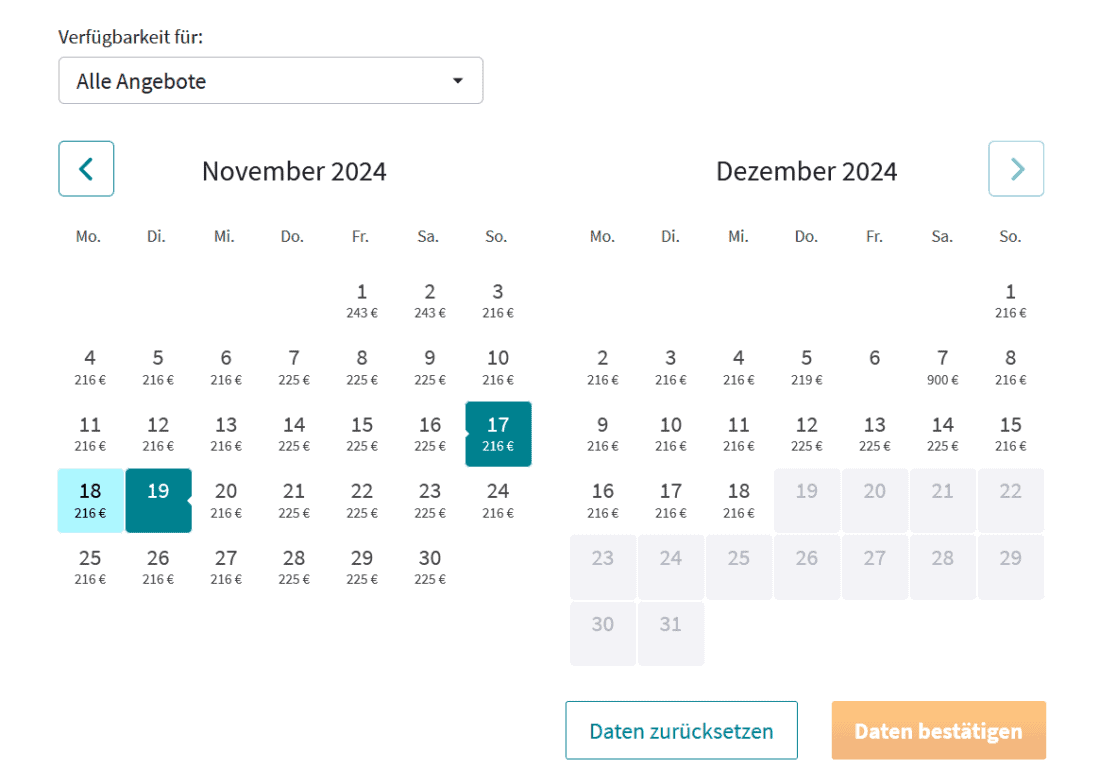1100x769 pixels.
Task: Select December 18 priced 216 €
Action: pyautogui.click(x=738, y=500)
